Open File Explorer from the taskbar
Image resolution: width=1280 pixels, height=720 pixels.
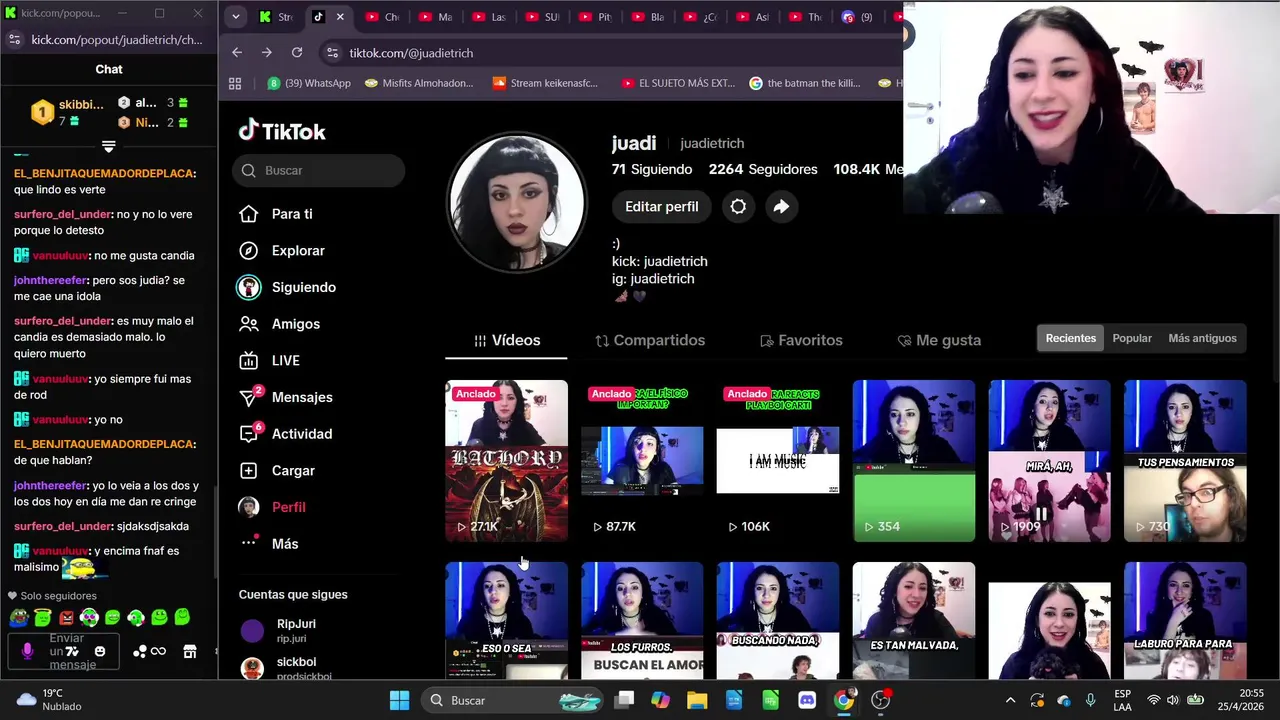tap(697, 700)
